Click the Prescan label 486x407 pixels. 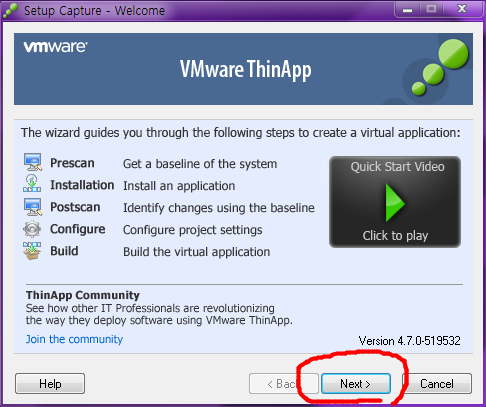pos(72,163)
